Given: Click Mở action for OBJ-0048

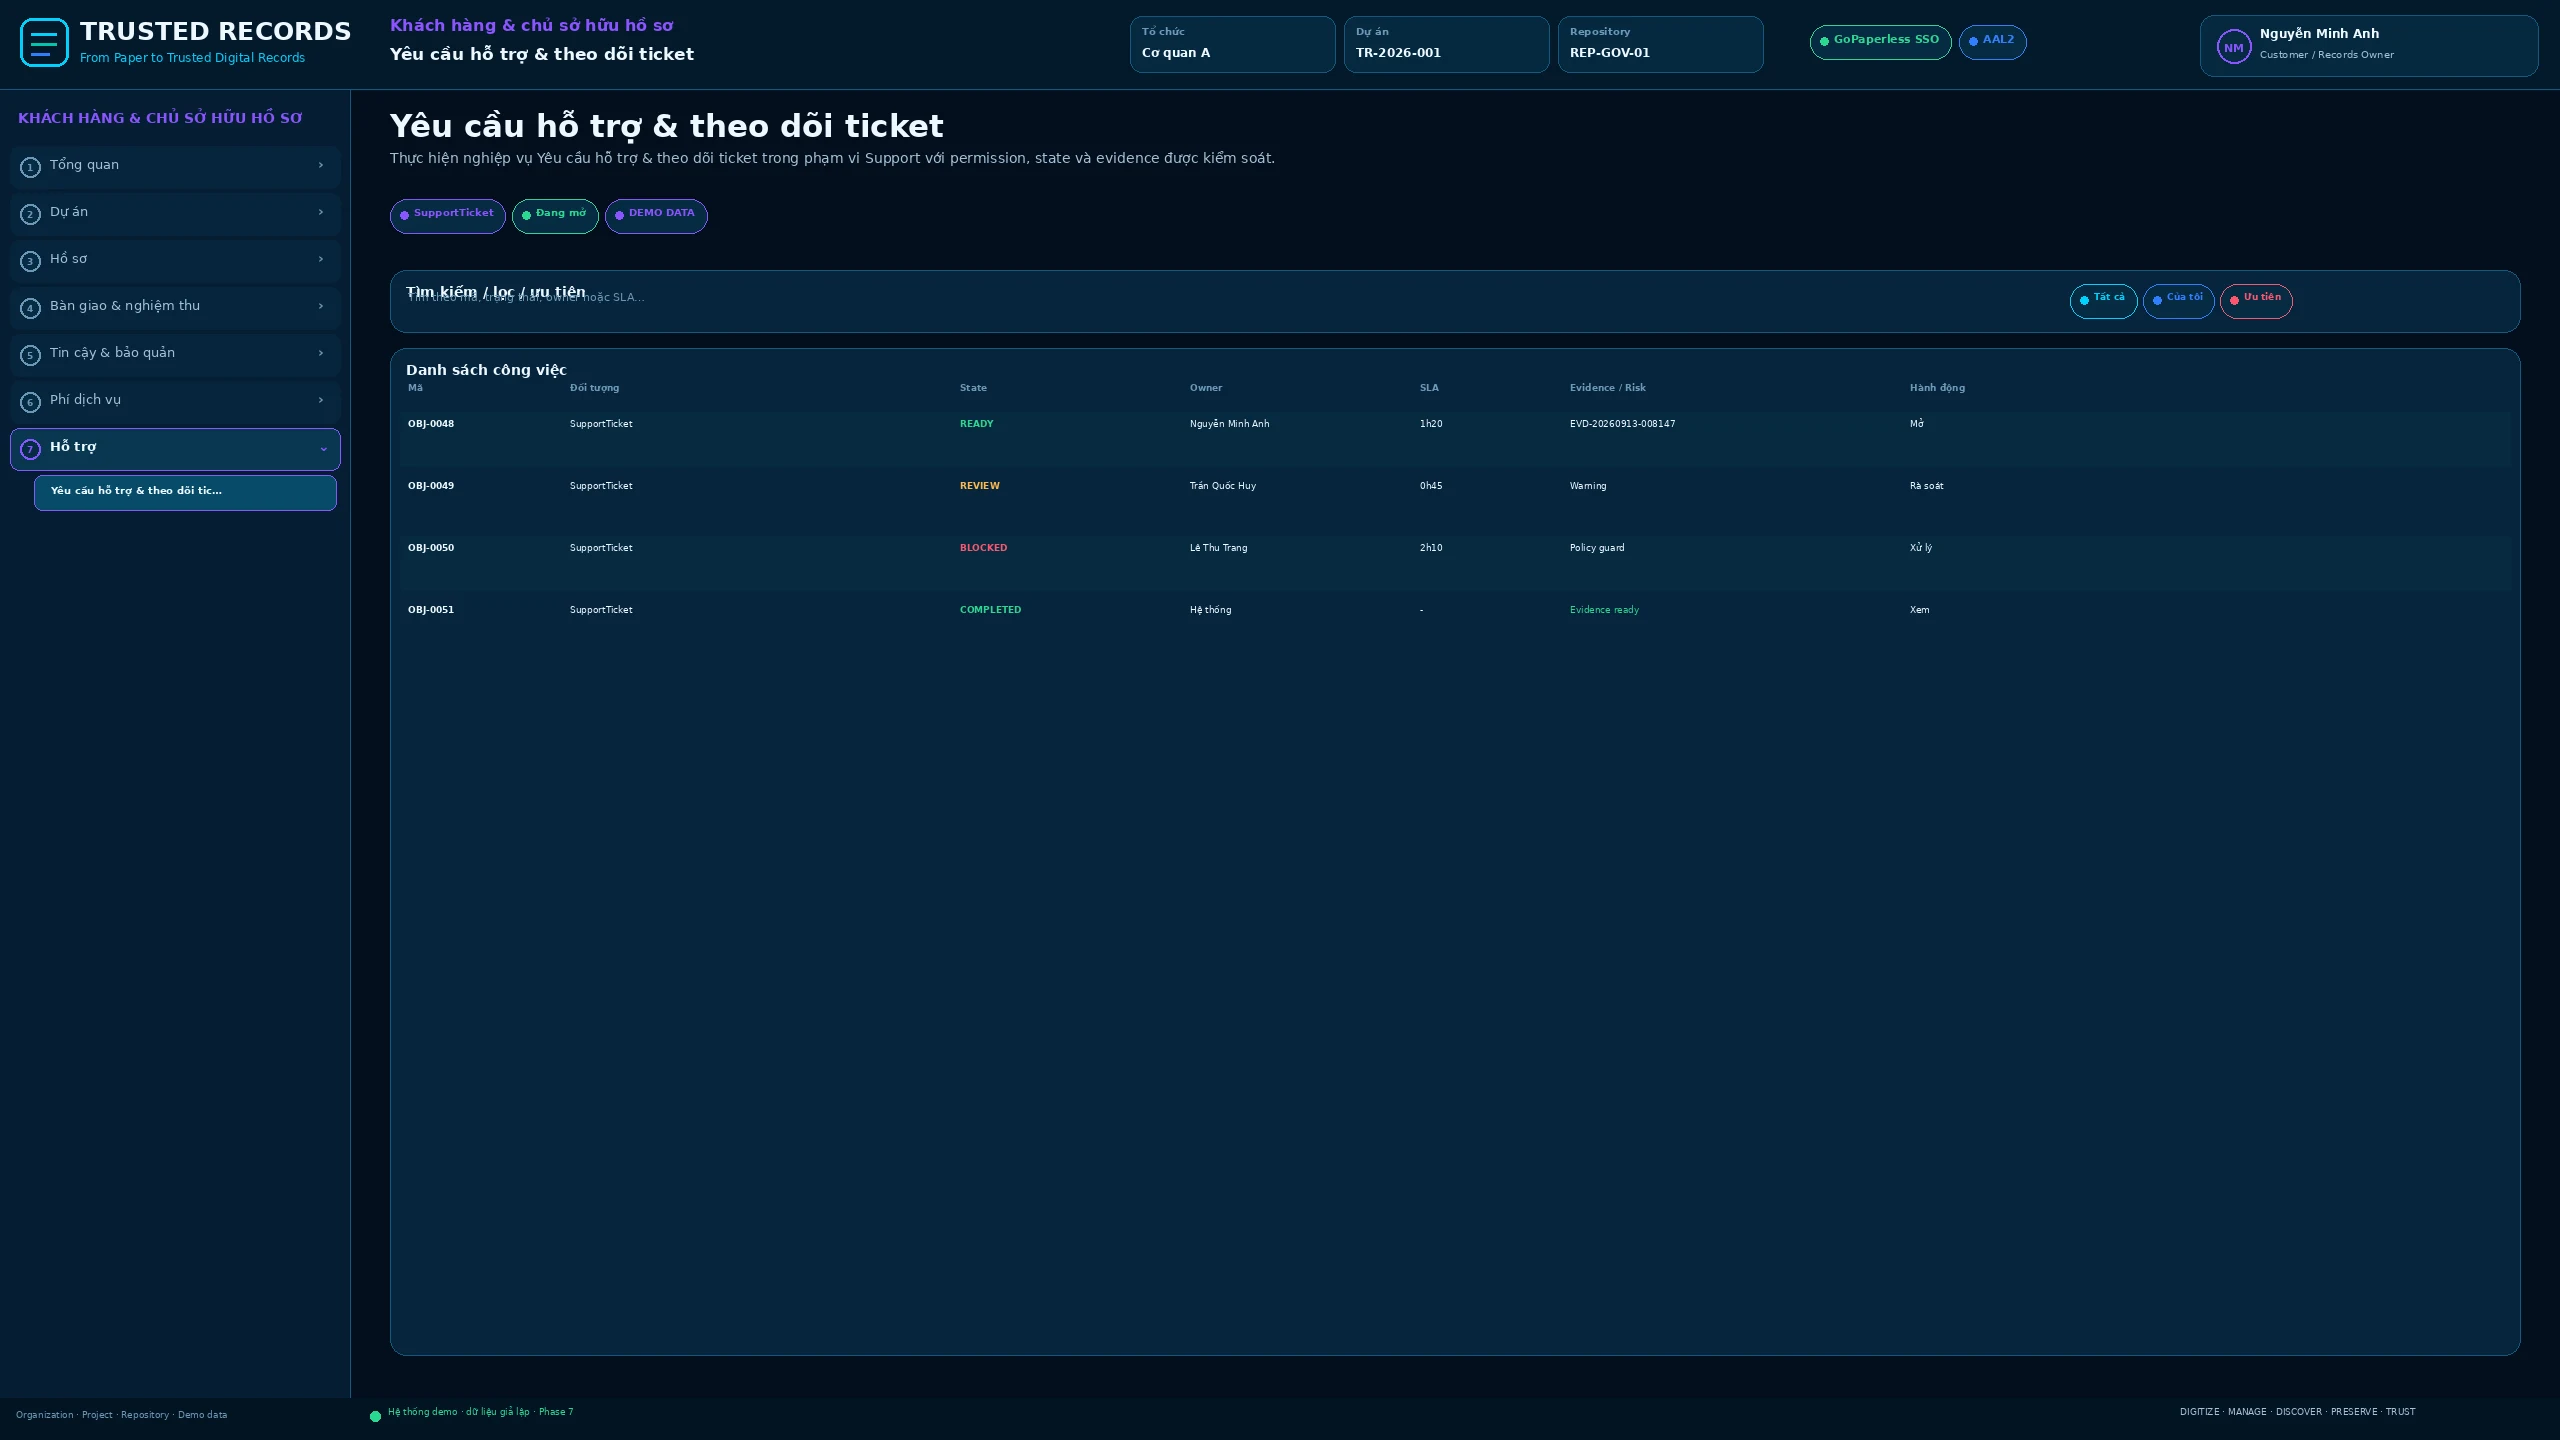Looking at the screenshot, I should point(1916,424).
